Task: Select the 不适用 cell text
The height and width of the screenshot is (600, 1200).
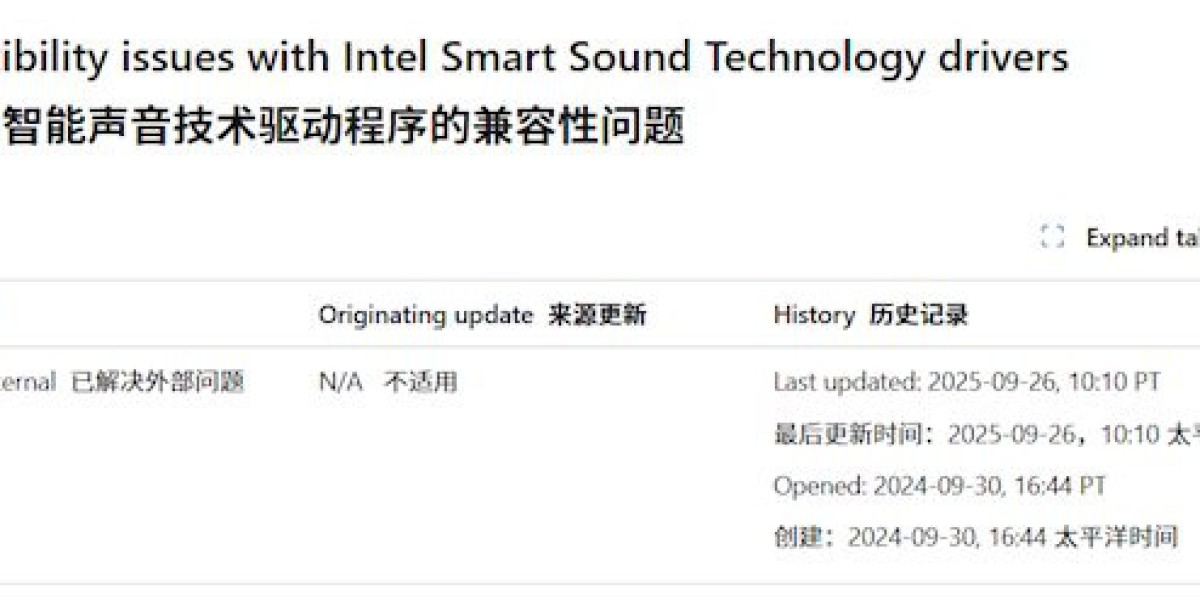Action: 421,382
